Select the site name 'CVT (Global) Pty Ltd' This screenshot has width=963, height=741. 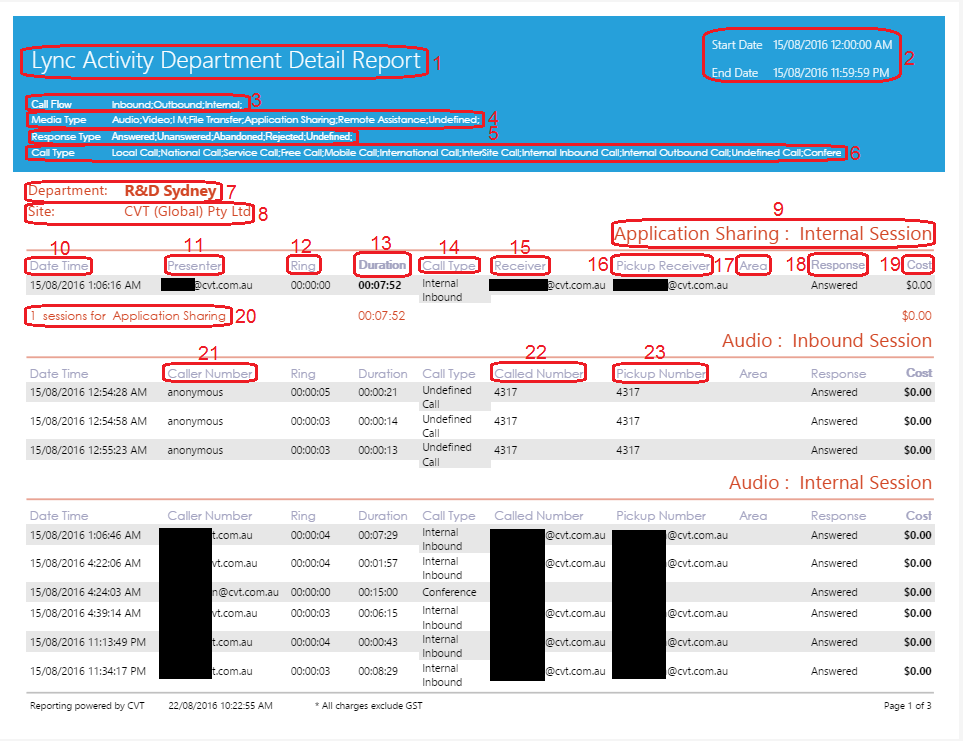point(187,212)
